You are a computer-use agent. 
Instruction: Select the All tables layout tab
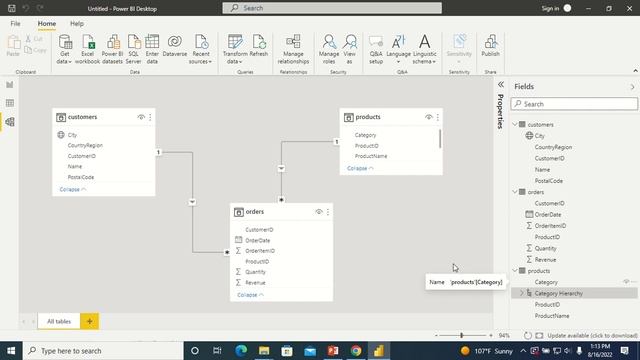(59, 321)
